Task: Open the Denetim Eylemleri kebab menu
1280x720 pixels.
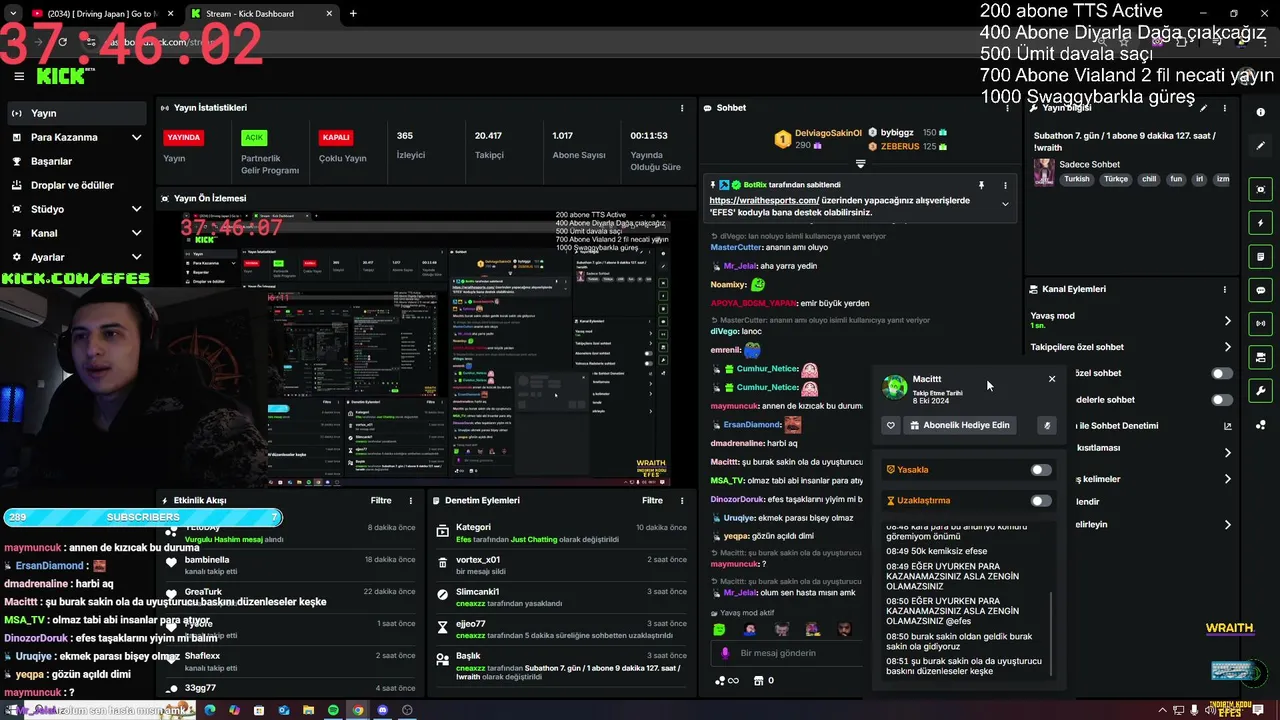Action: pos(682,500)
